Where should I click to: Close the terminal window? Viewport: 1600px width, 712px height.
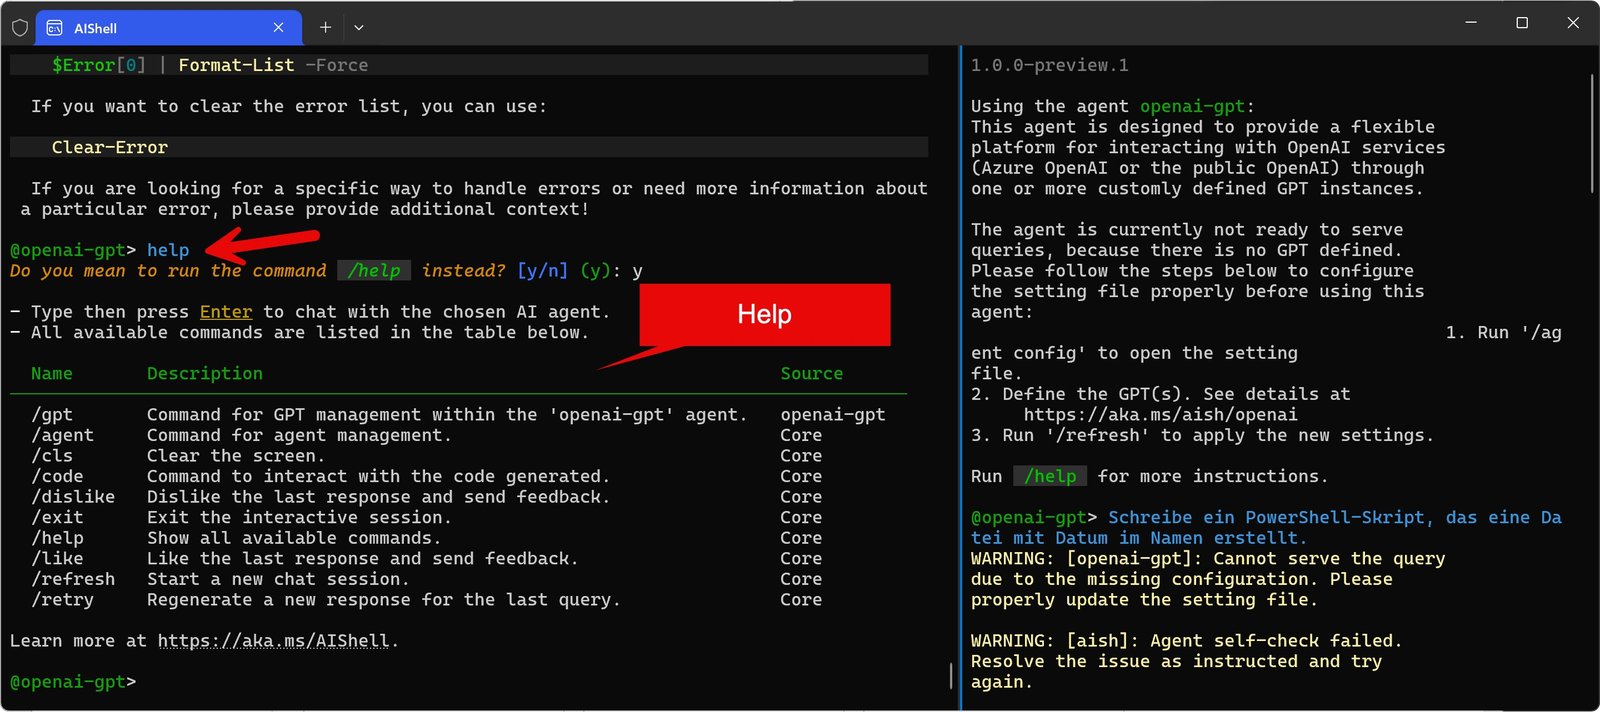[1573, 23]
